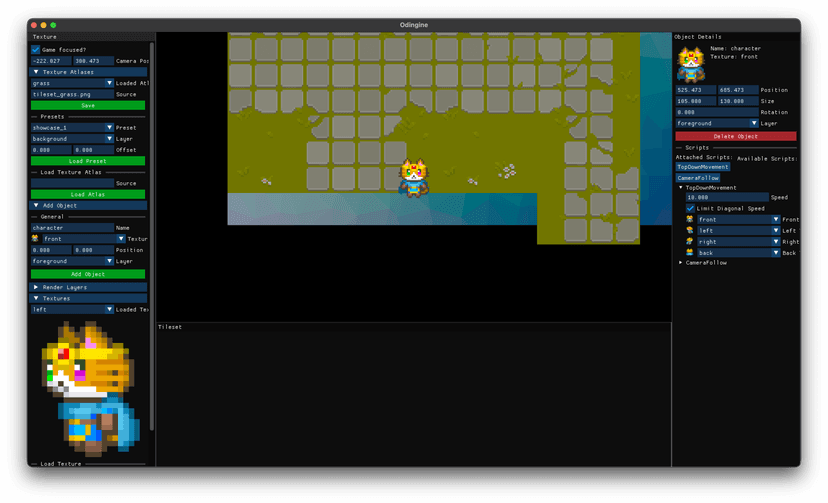Image resolution: width=828 pixels, height=503 pixels.
Task: Click the character sprite in the game viewport
Action: point(413,178)
